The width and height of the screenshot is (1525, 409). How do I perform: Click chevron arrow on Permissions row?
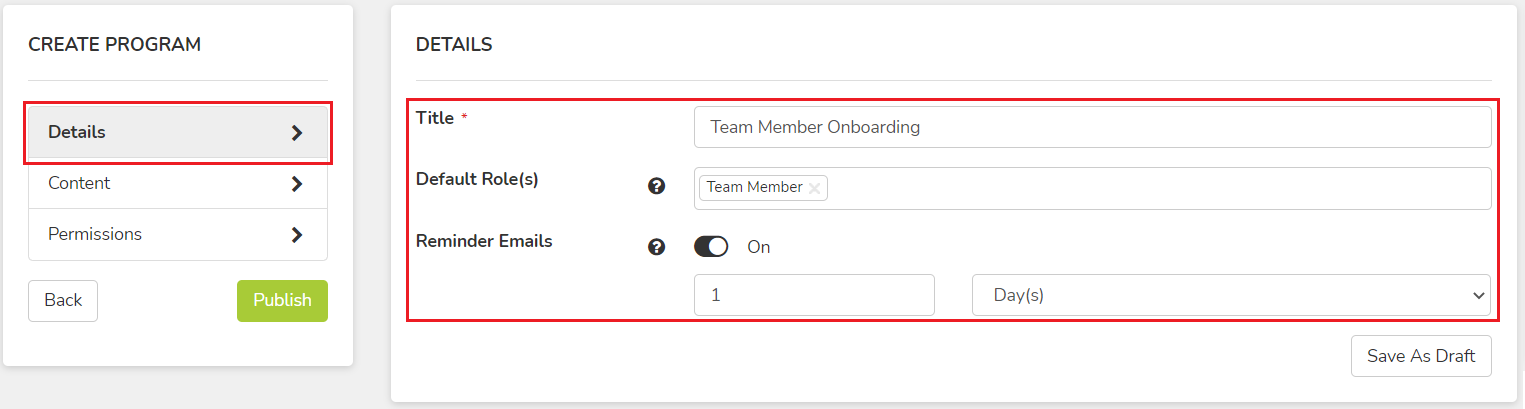coord(296,235)
